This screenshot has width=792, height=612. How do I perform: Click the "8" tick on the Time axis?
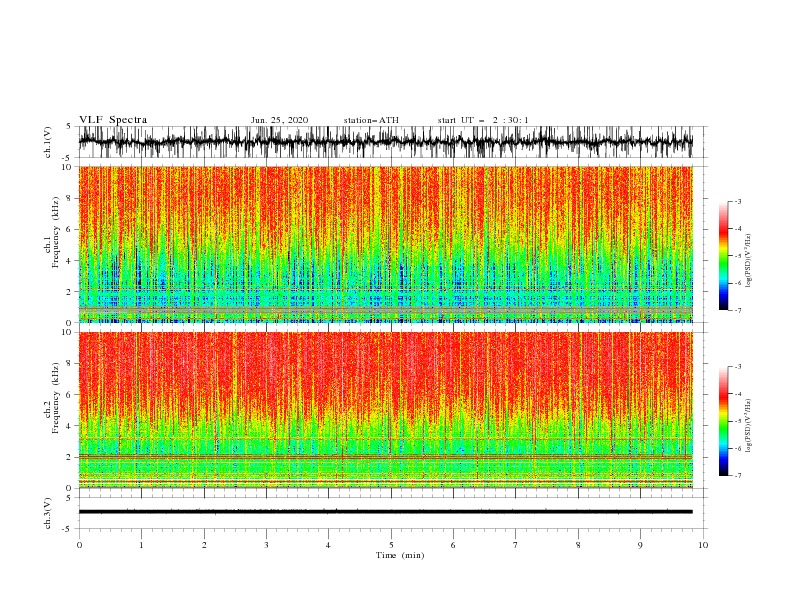[578, 545]
